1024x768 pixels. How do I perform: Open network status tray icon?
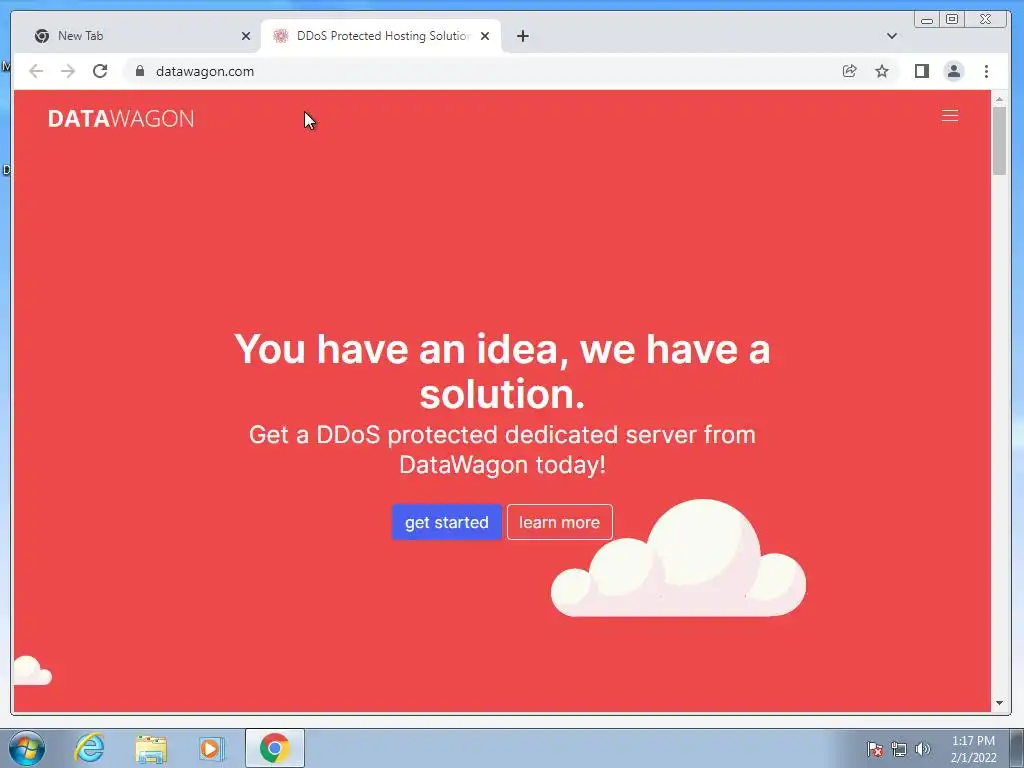click(x=899, y=749)
